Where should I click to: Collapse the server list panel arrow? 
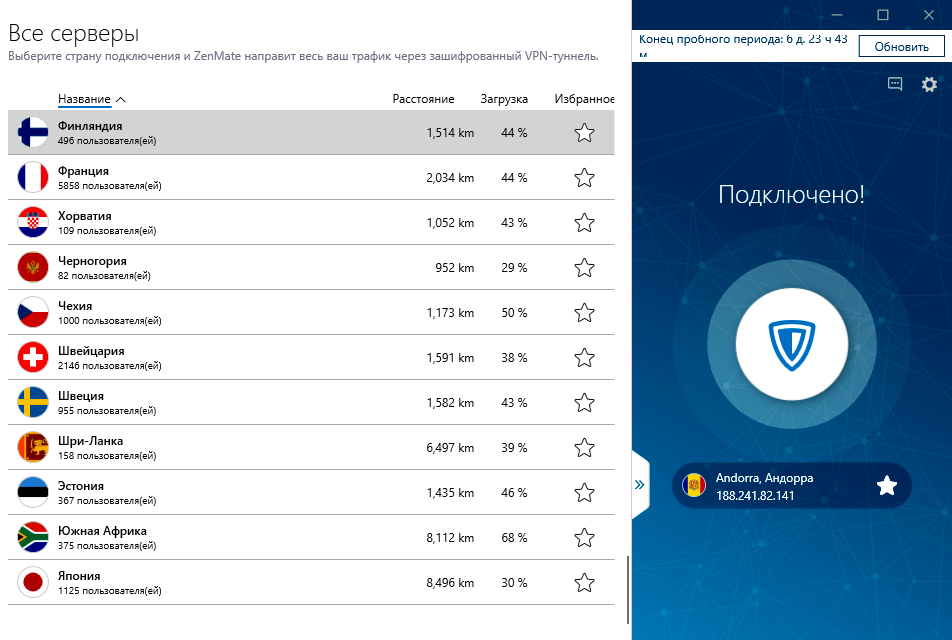point(640,485)
